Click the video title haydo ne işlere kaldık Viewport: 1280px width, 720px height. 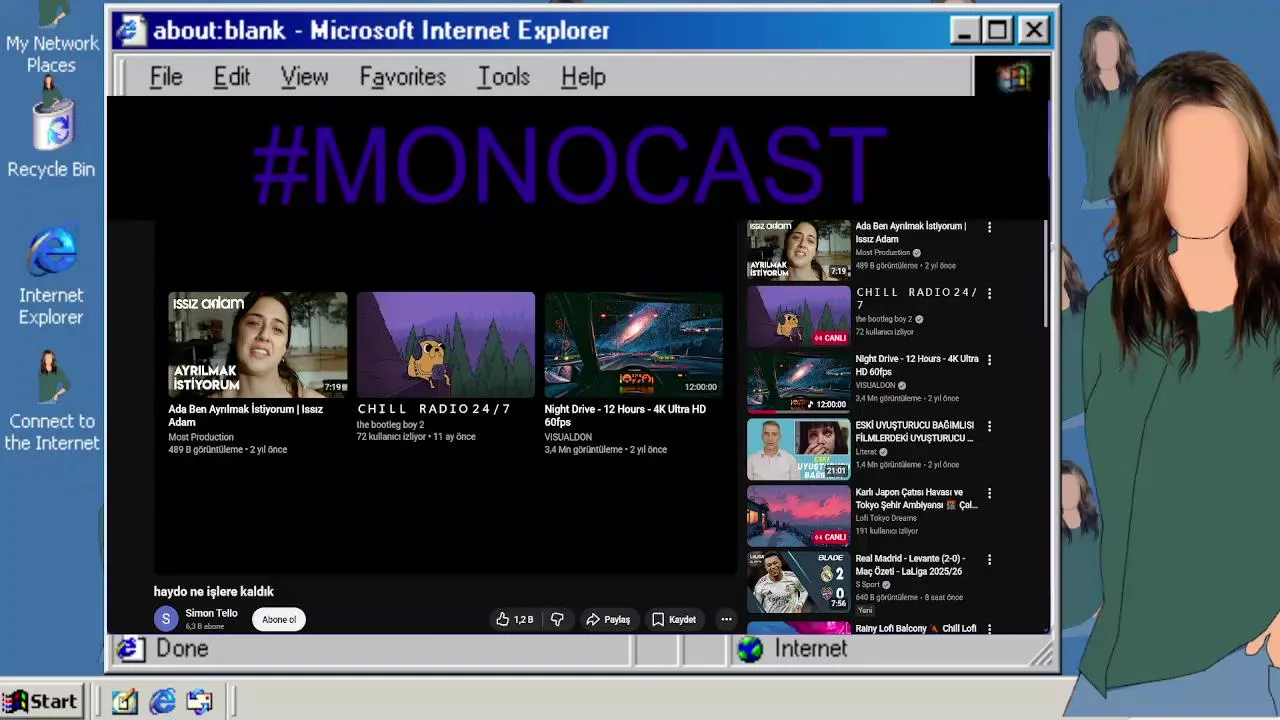click(x=213, y=592)
